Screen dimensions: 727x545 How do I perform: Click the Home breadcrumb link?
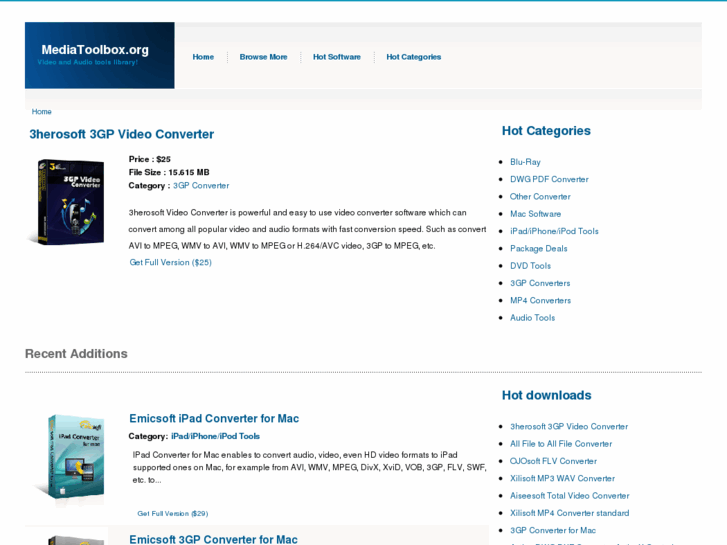[41, 112]
